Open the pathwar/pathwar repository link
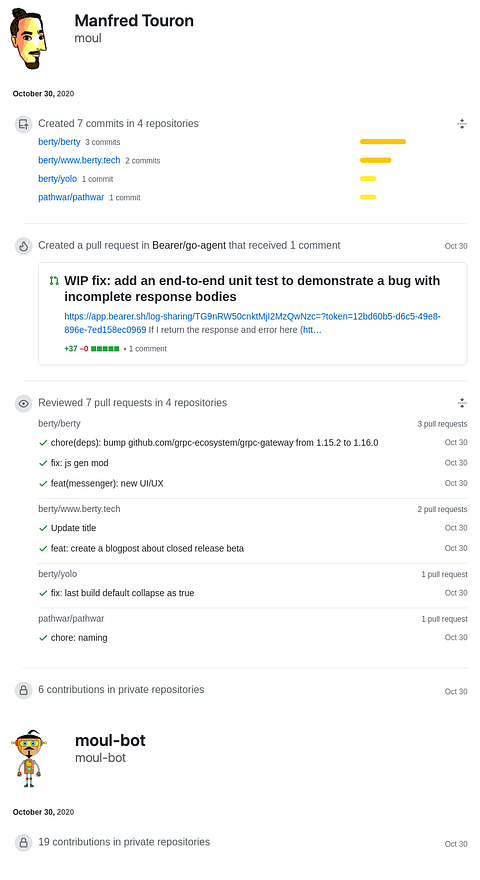The width and height of the screenshot is (480, 880). [x=71, y=198]
